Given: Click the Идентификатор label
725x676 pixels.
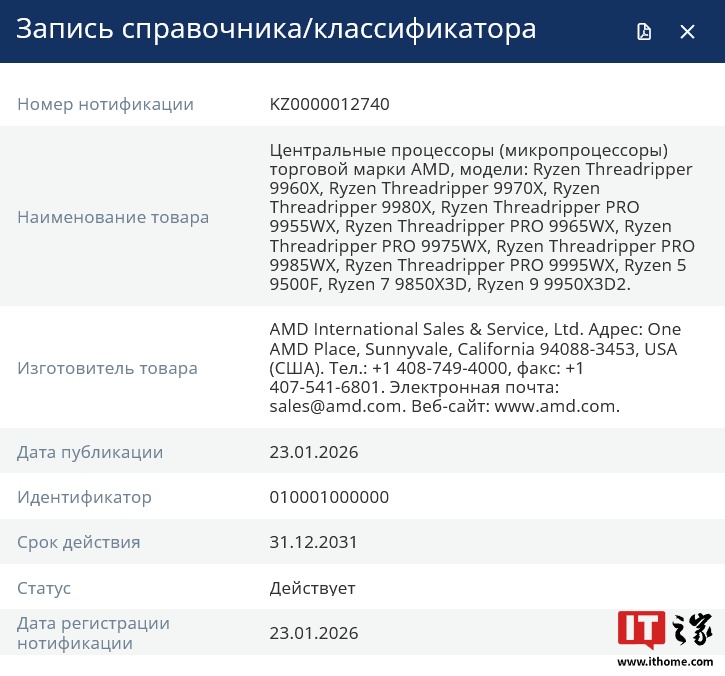Looking at the screenshot, I should coord(84,497).
